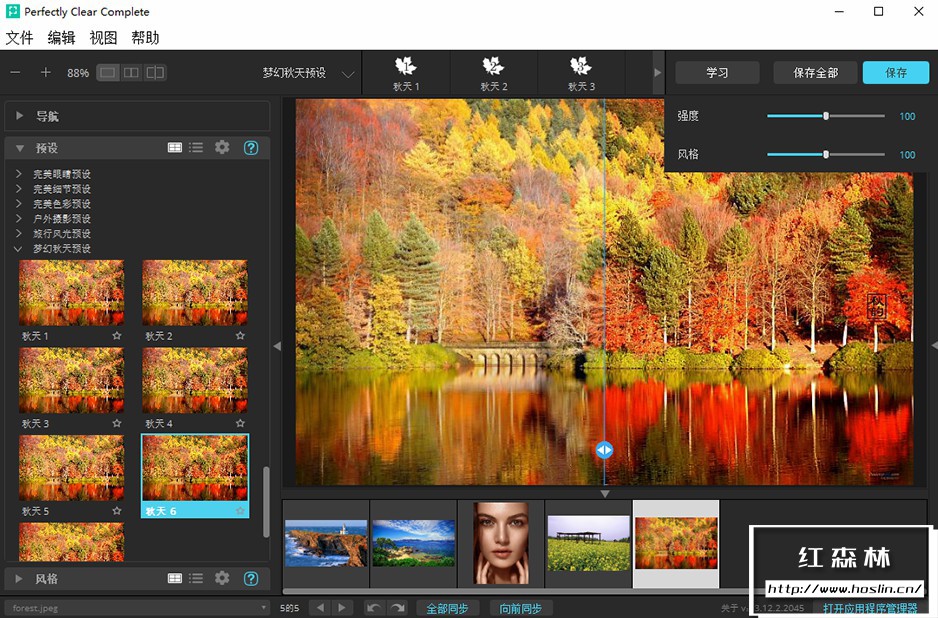
Task: Select the 秋天 1 preset thumbnail
Action: [71, 293]
